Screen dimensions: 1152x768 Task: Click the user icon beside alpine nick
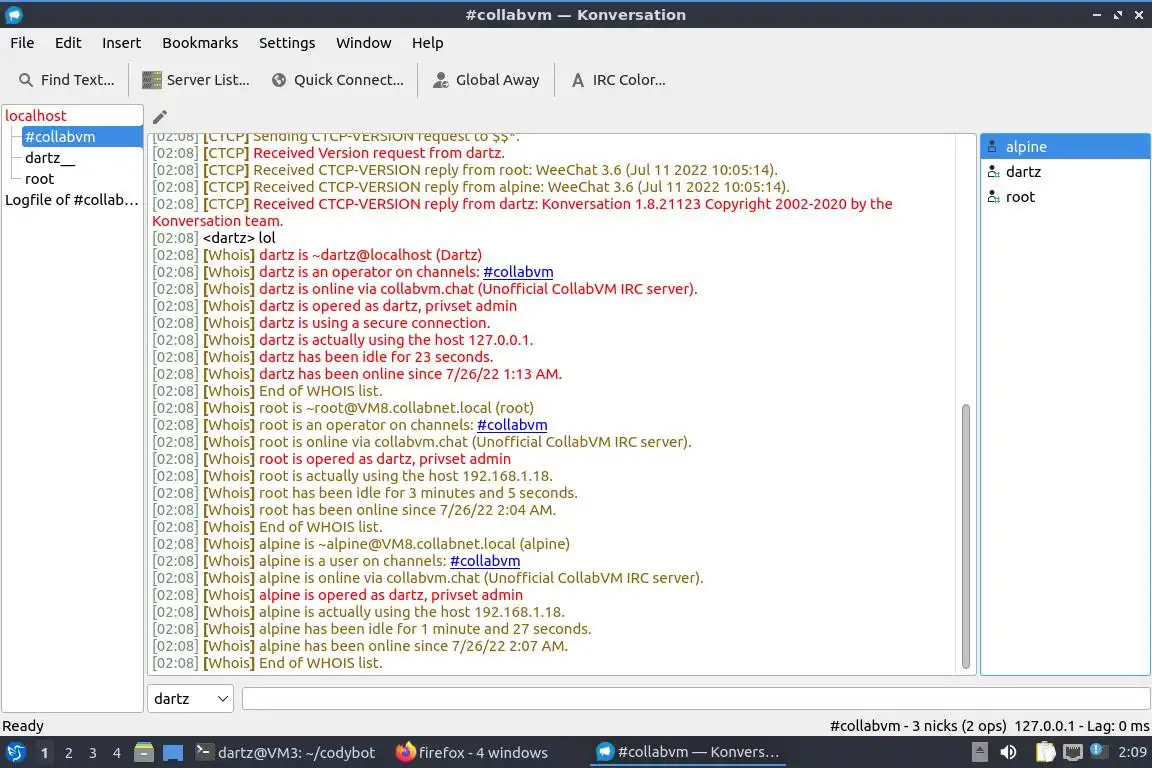(x=993, y=147)
